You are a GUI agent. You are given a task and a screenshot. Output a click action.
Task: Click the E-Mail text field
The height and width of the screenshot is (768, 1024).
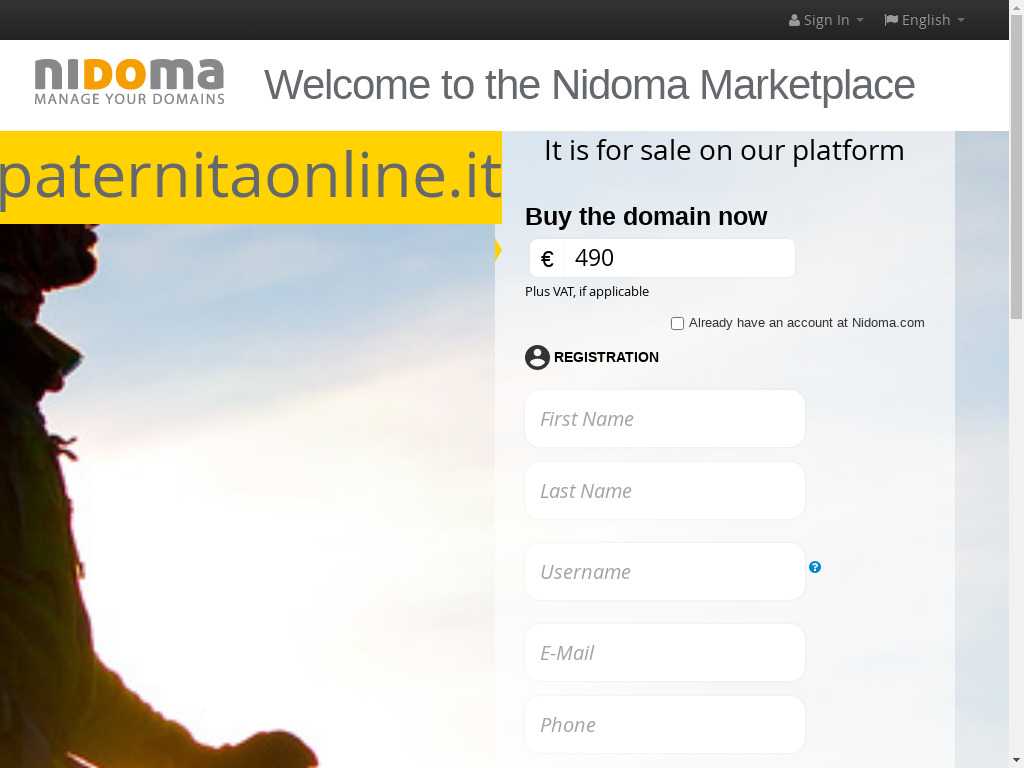click(665, 653)
